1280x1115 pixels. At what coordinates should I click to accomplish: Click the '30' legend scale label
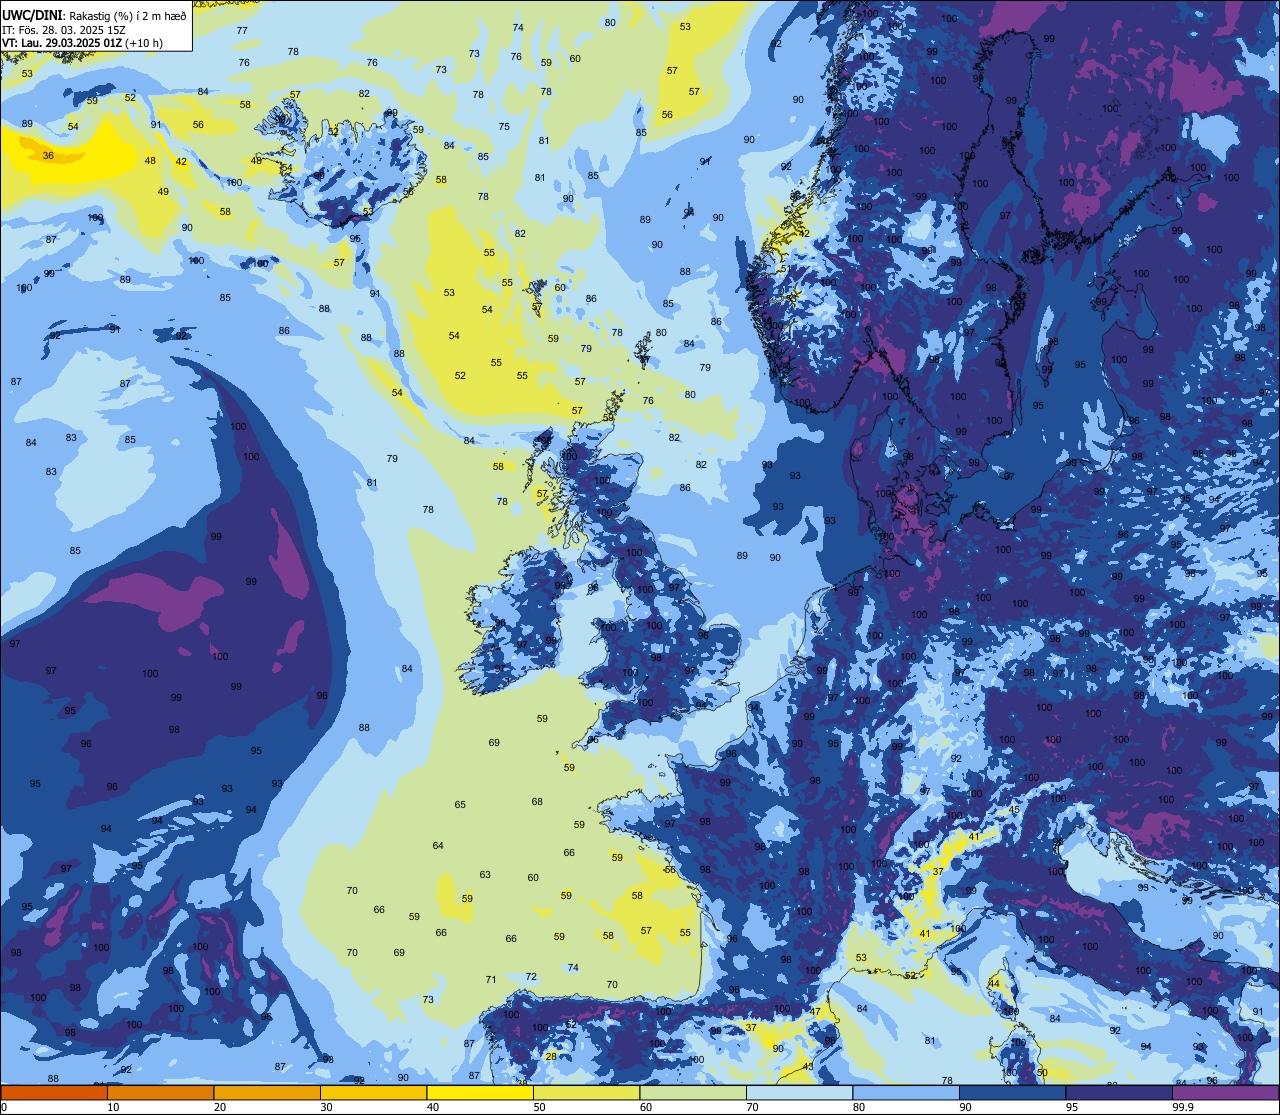click(x=326, y=1107)
